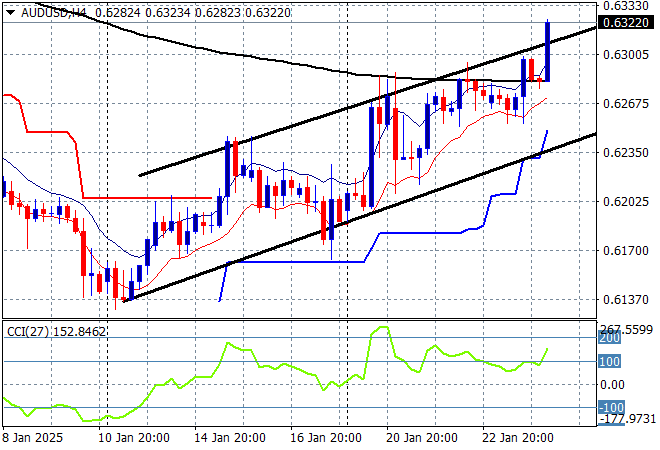The height and width of the screenshot is (450, 660).
Task: Select the red horizontal stepped resistance line
Action: (x=147, y=197)
